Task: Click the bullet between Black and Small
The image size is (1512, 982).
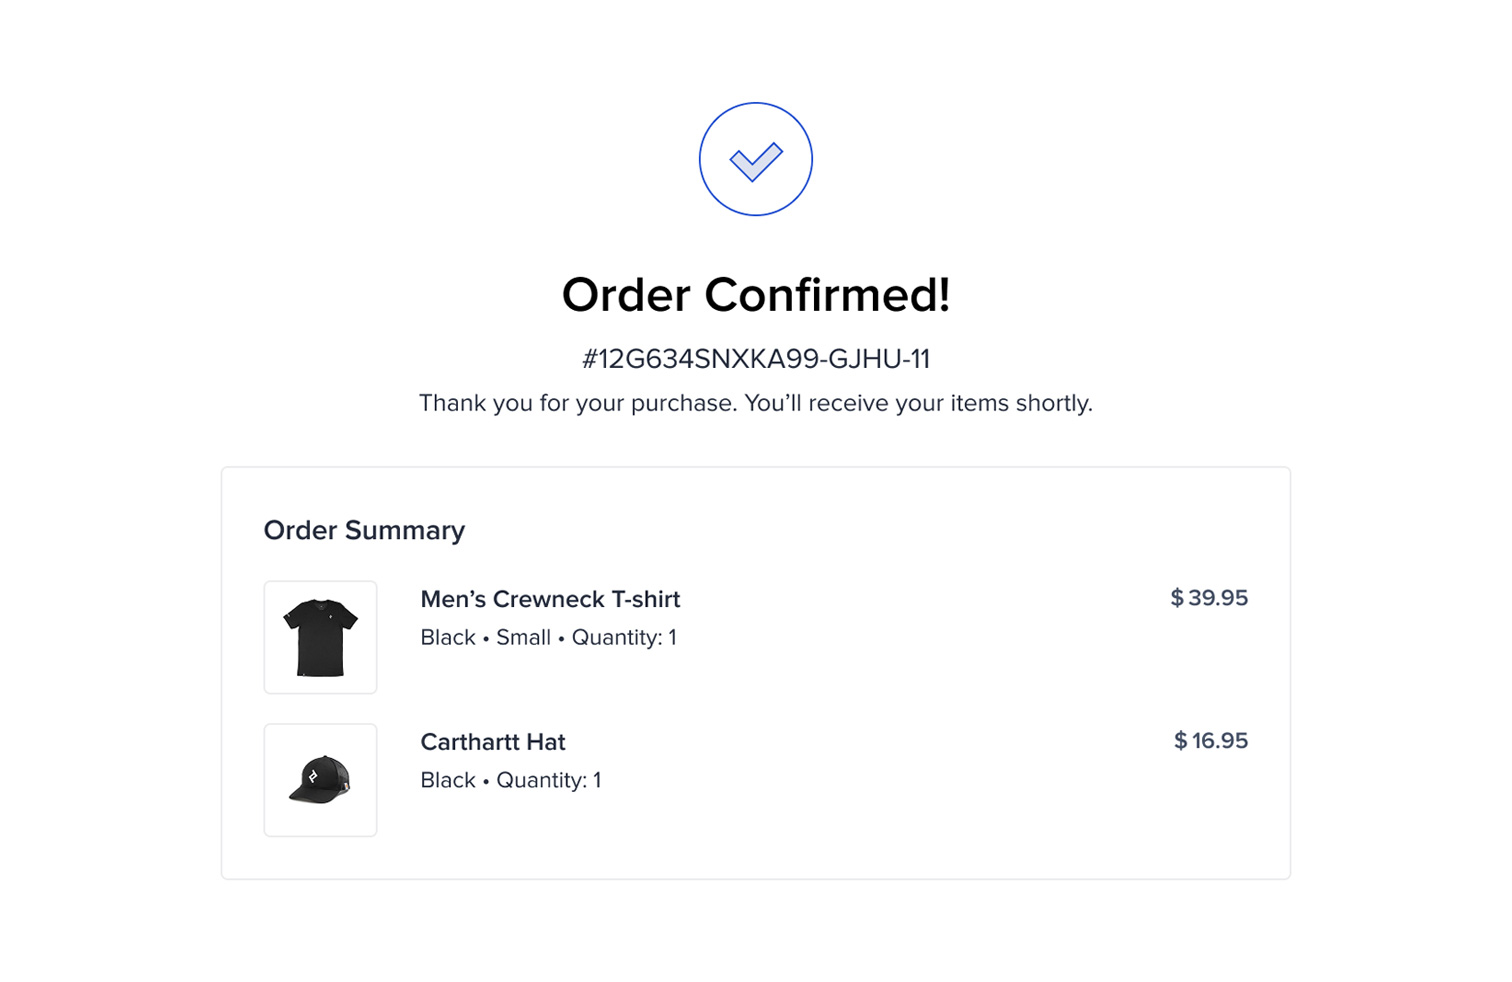Action: coord(486,639)
